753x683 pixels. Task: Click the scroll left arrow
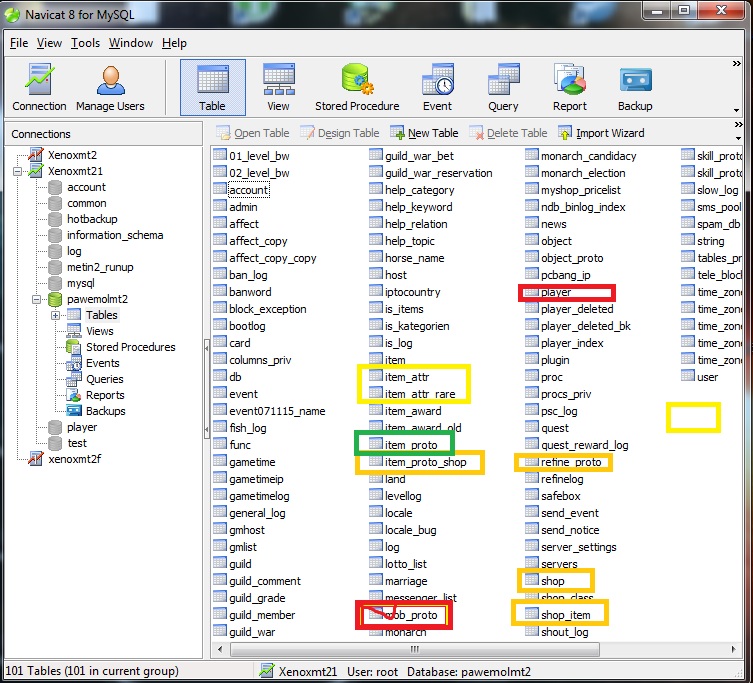220,649
